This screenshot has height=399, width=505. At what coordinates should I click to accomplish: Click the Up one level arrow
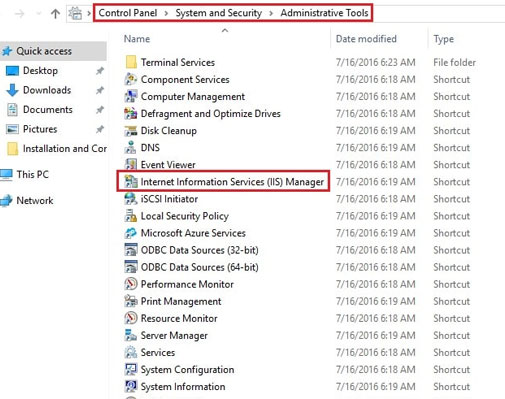55,13
